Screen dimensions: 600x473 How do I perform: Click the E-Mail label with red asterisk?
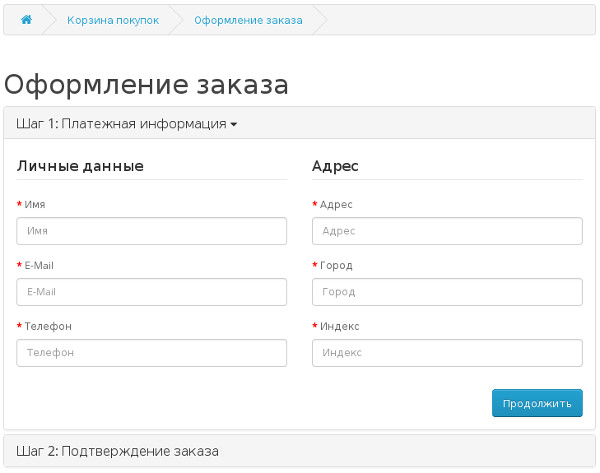[x=39, y=266]
